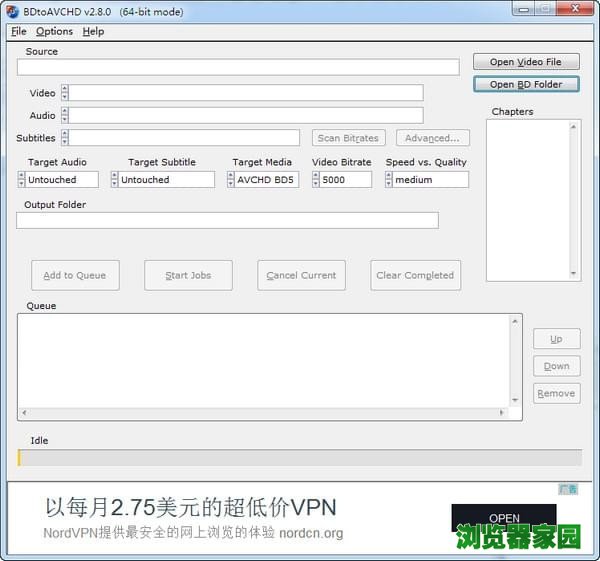Change Target Audio spinner from Untouched
The height and width of the screenshot is (561, 600).
click(22, 180)
